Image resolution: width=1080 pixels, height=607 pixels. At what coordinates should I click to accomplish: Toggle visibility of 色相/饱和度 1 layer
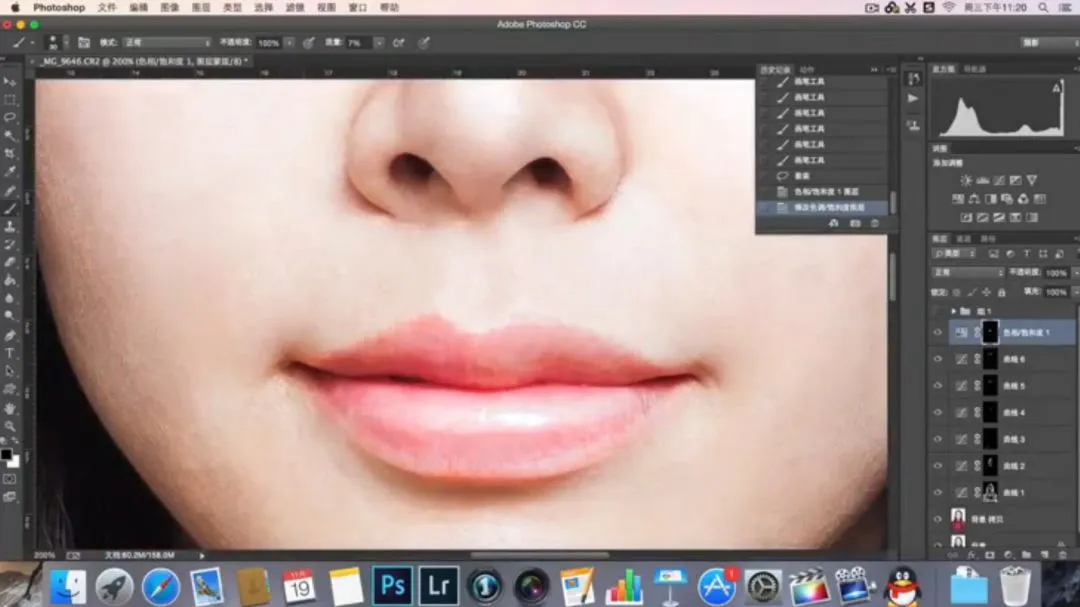click(x=937, y=332)
